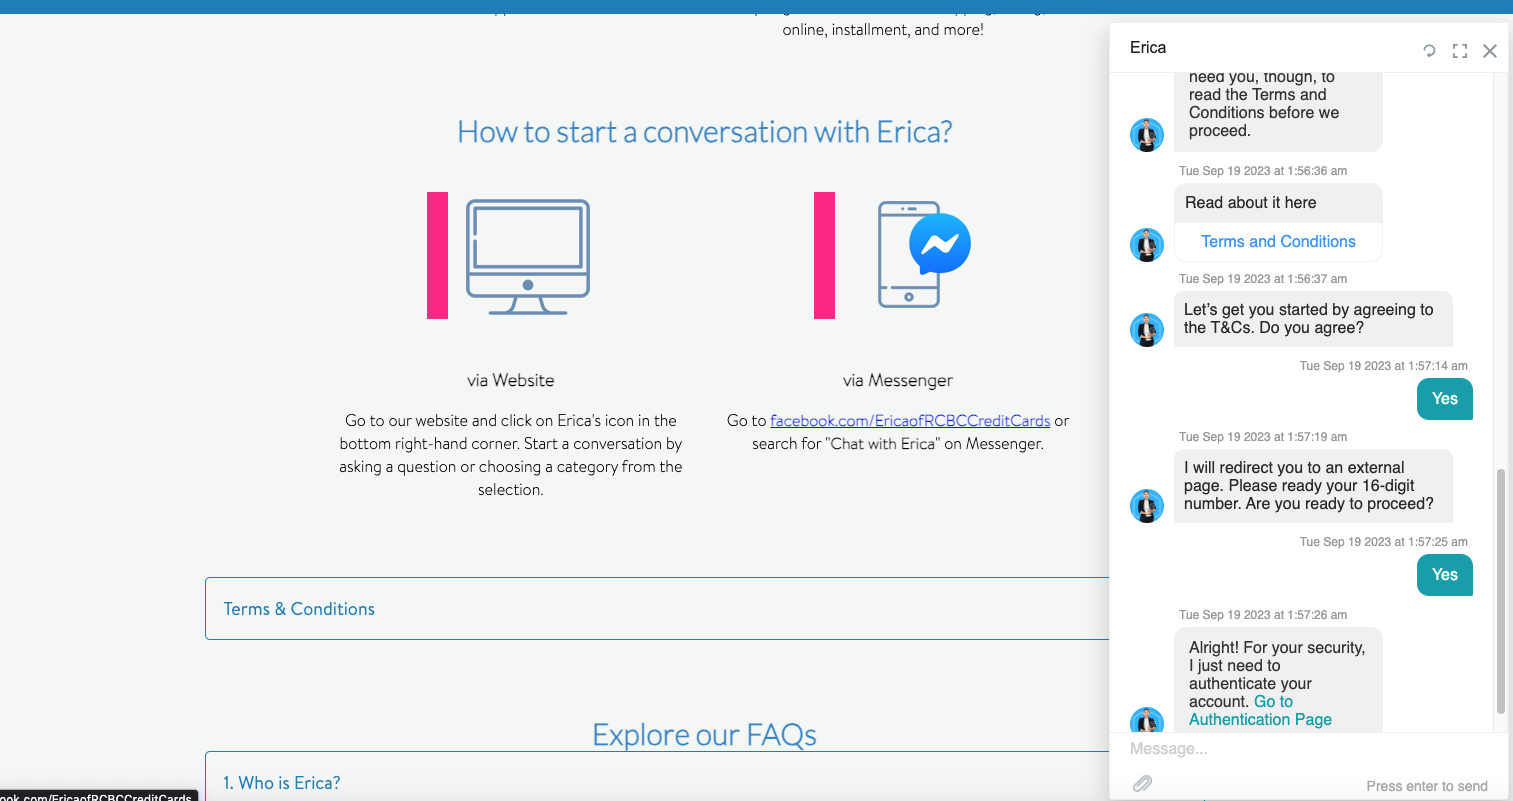Click Erica's avatar beside the T&Cs agreement question

pos(1147,329)
